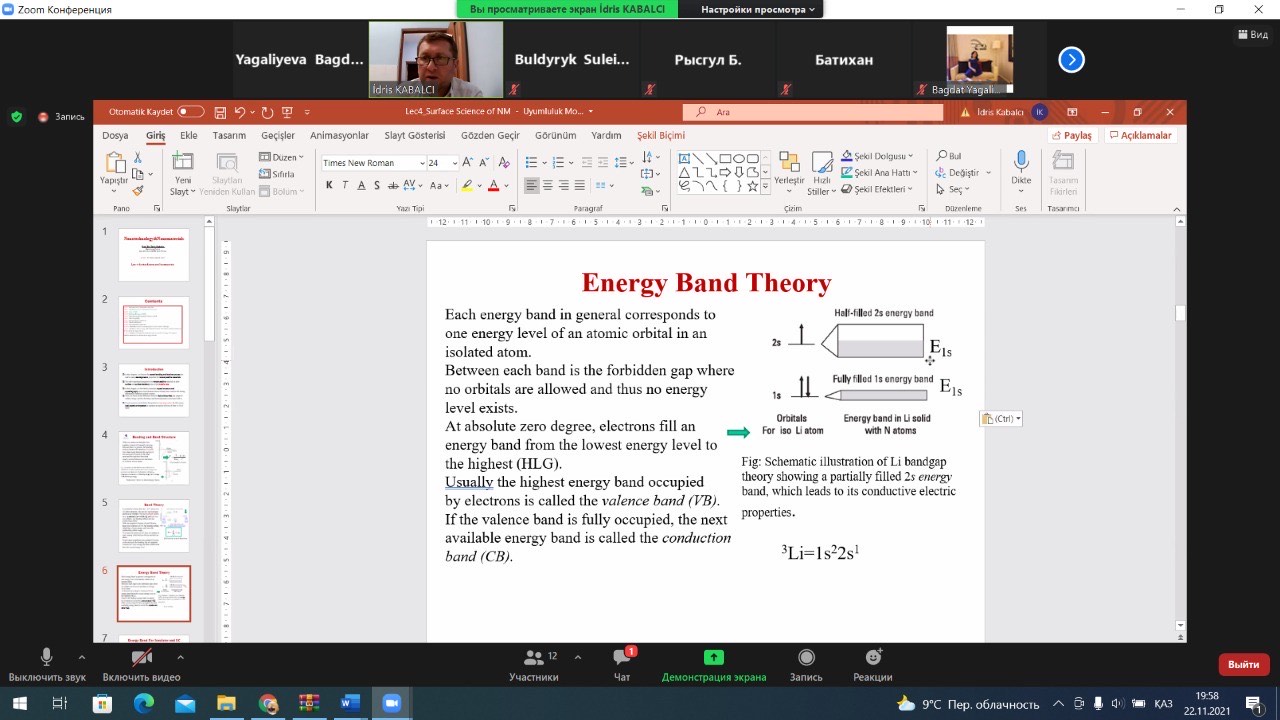This screenshot has height=720, width=1280.
Task: Expand the Настройки просмотра dropdown
Action: pos(757,9)
